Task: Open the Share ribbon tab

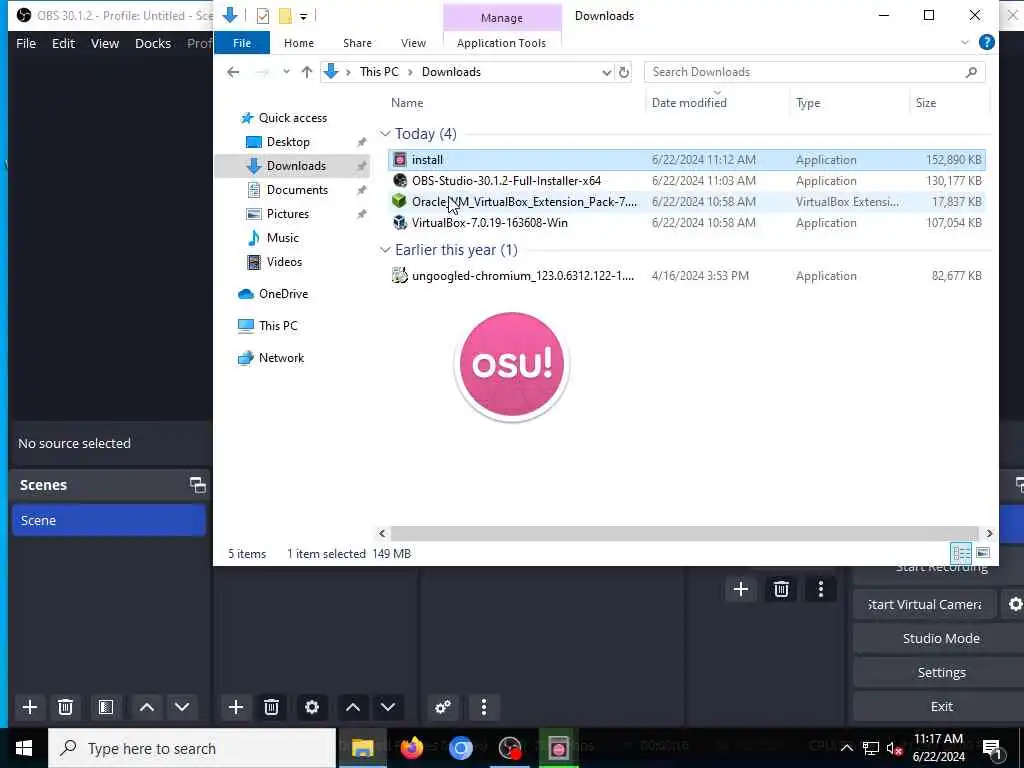Action: tap(357, 42)
